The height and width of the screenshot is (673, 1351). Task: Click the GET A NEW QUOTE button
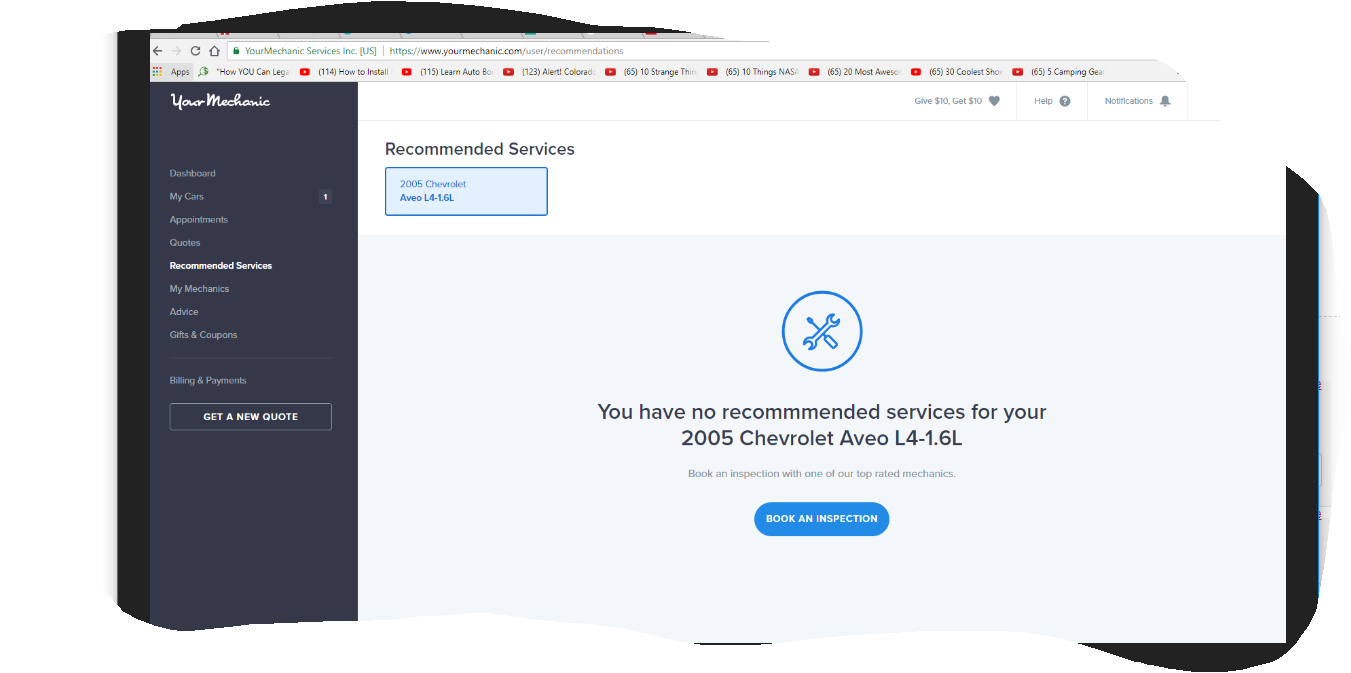click(250, 417)
